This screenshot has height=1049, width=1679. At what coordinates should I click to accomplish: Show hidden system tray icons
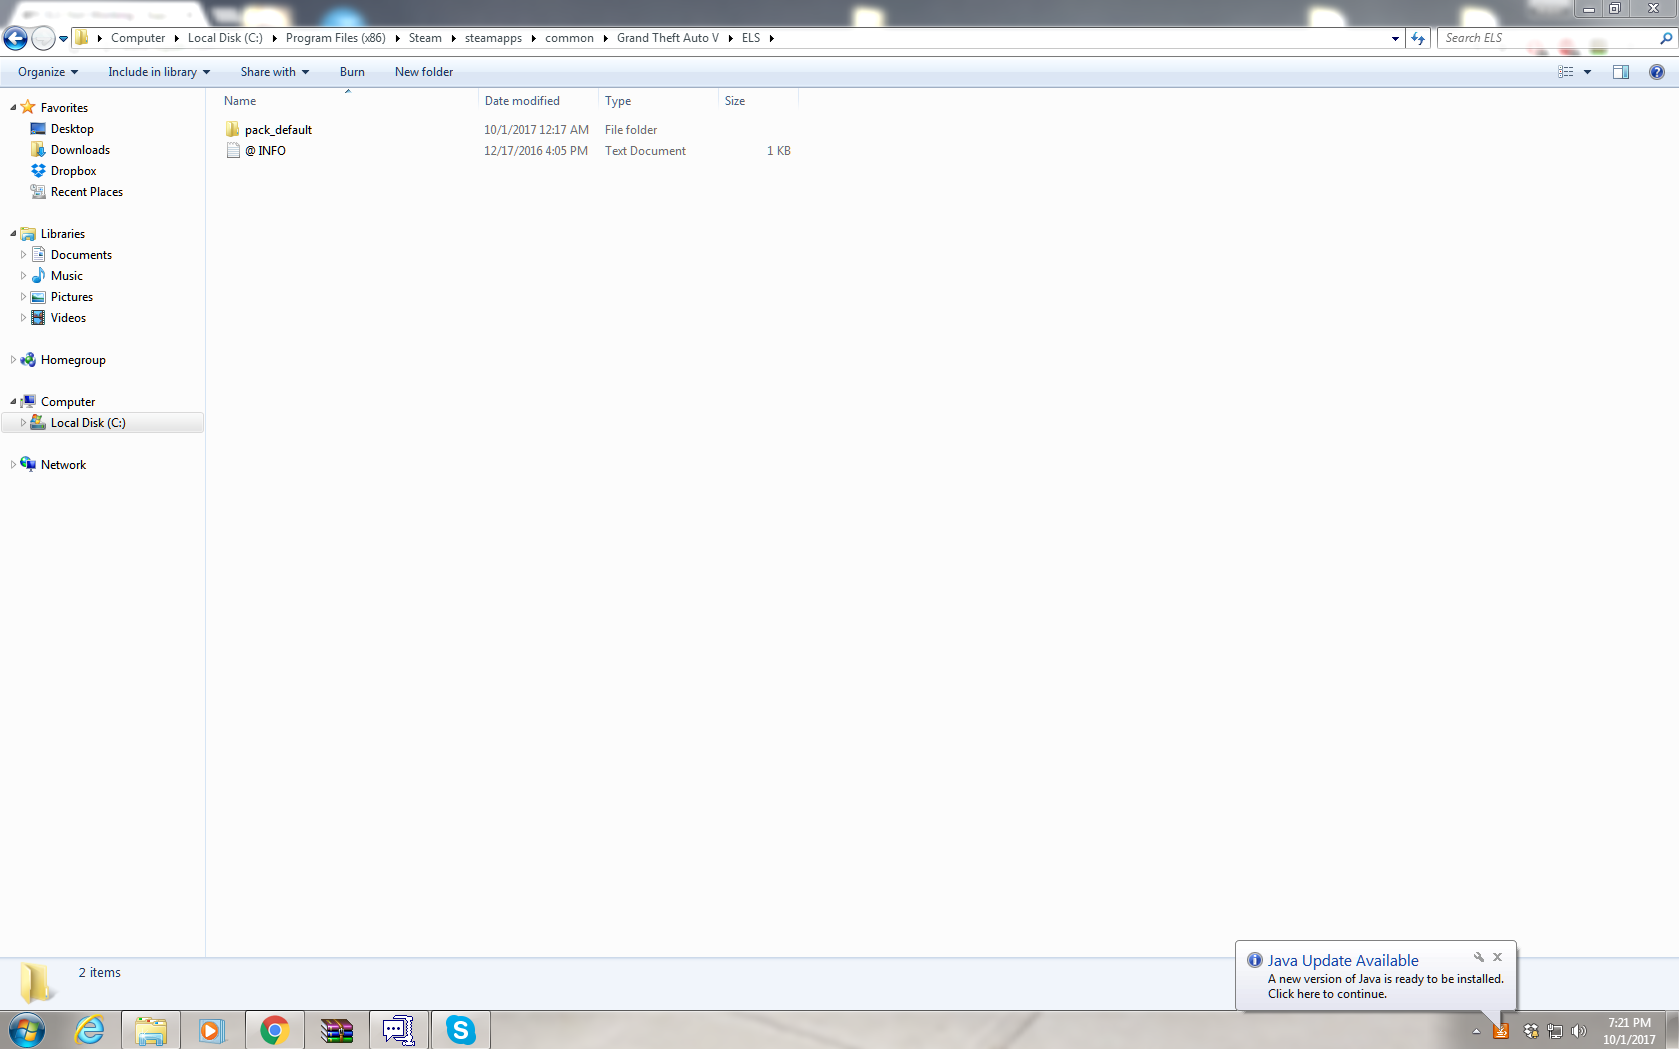pos(1476,1031)
